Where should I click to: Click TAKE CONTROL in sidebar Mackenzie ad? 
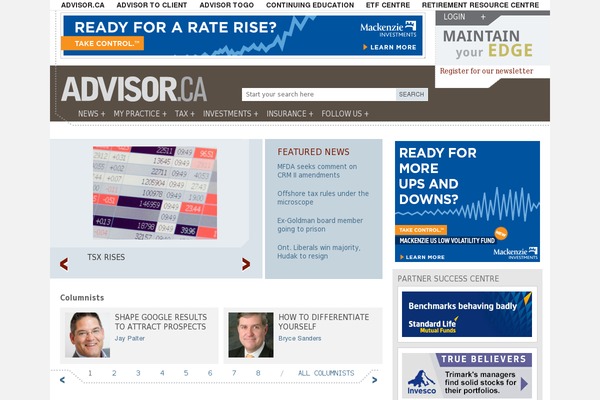pyautogui.click(x=421, y=230)
